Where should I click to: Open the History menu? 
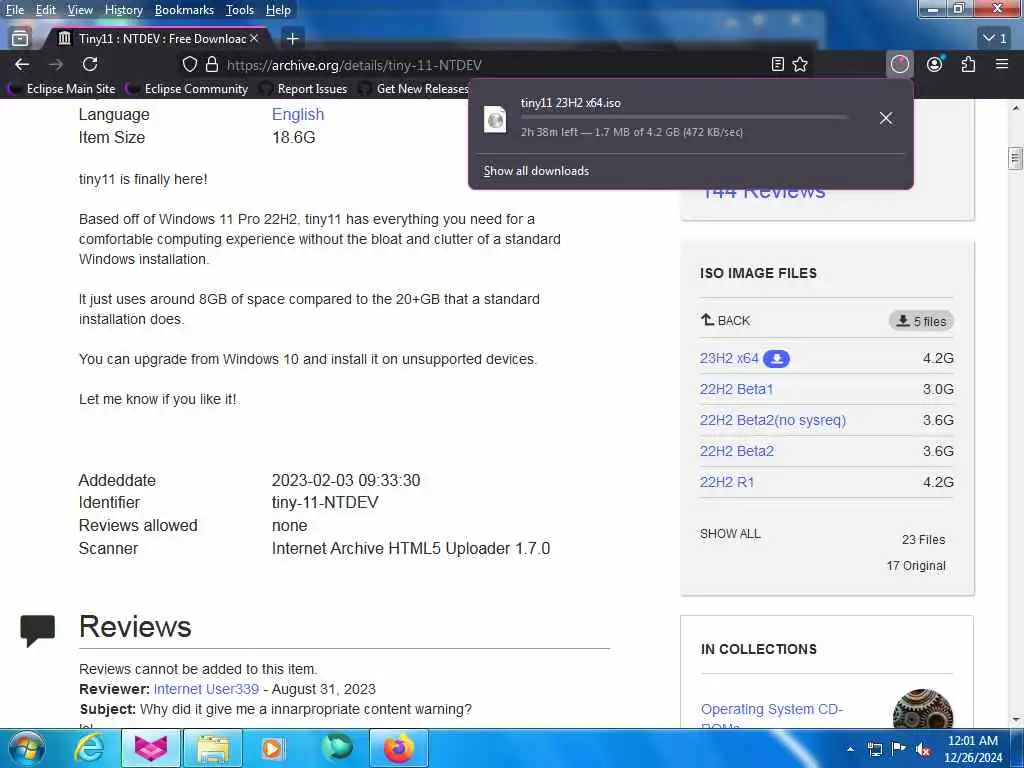[x=123, y=10]
